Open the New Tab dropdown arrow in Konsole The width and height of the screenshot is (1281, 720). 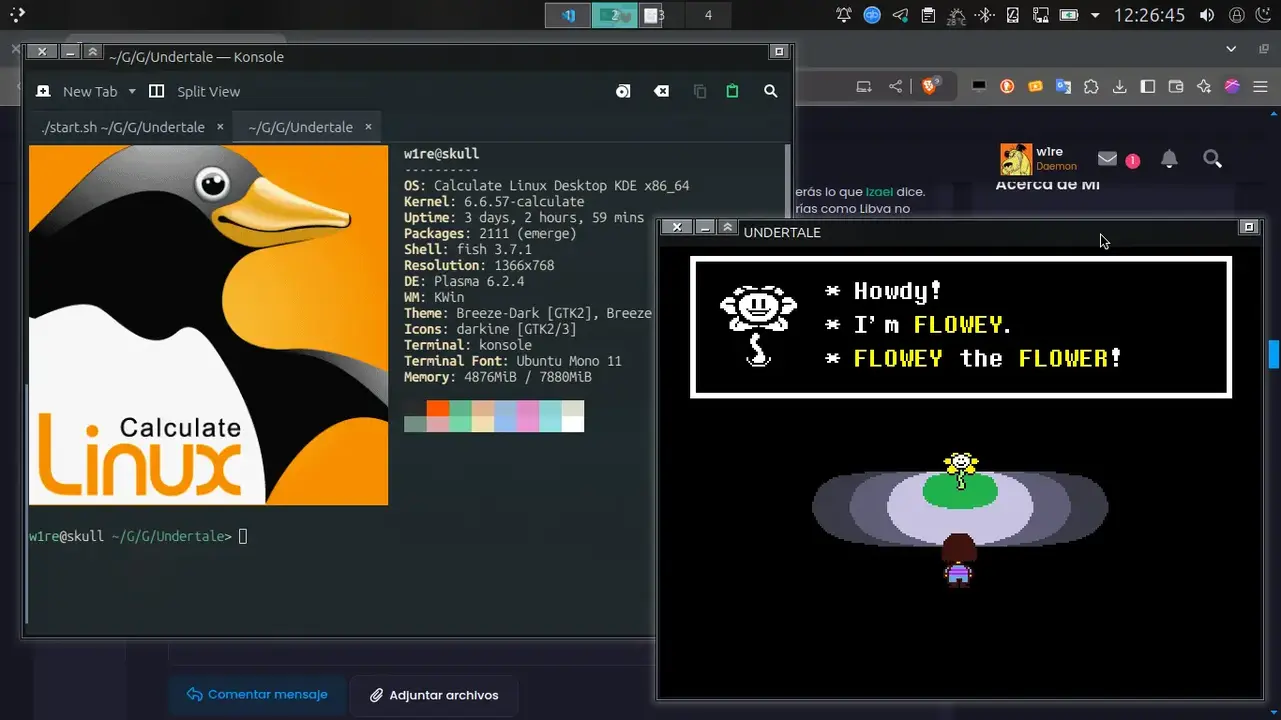[x=131, y=92]
